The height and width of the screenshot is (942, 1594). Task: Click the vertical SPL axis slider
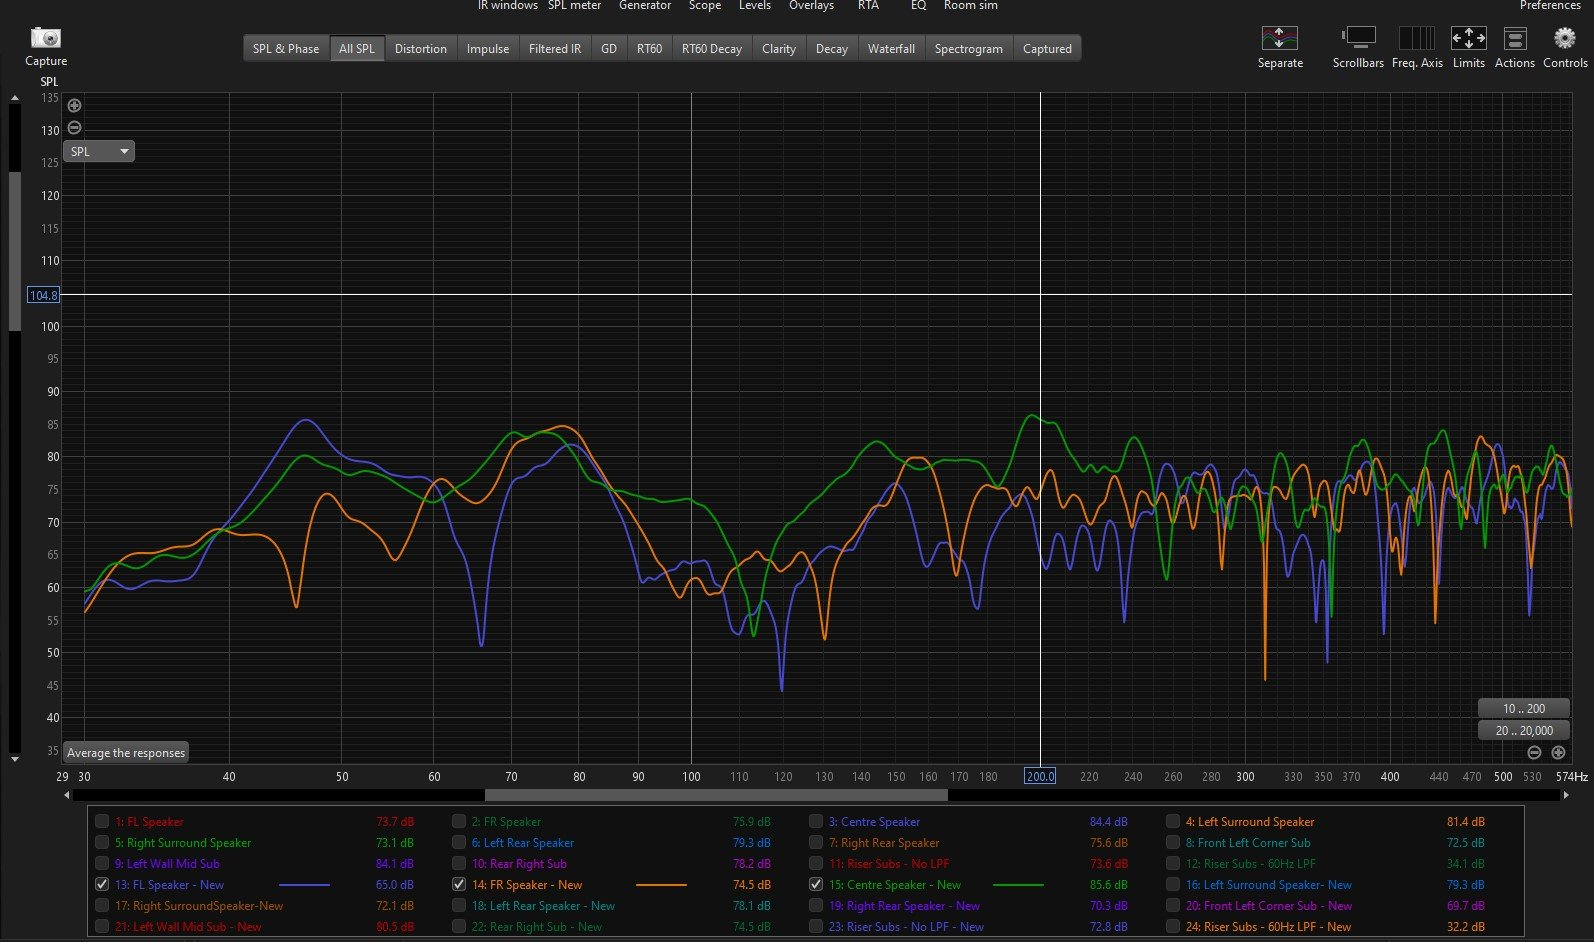click(14, 250)
